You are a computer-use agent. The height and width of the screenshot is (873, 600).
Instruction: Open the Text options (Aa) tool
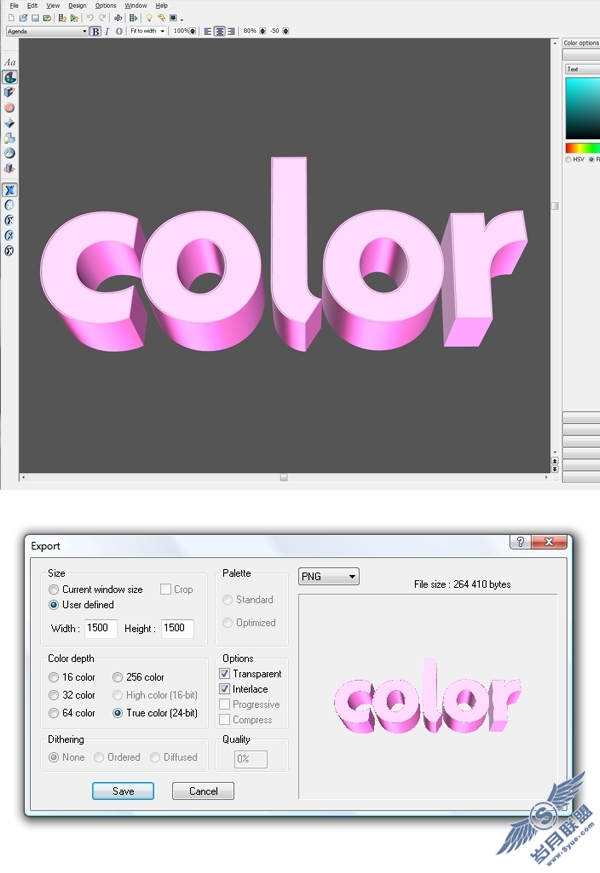click(9, 62)
